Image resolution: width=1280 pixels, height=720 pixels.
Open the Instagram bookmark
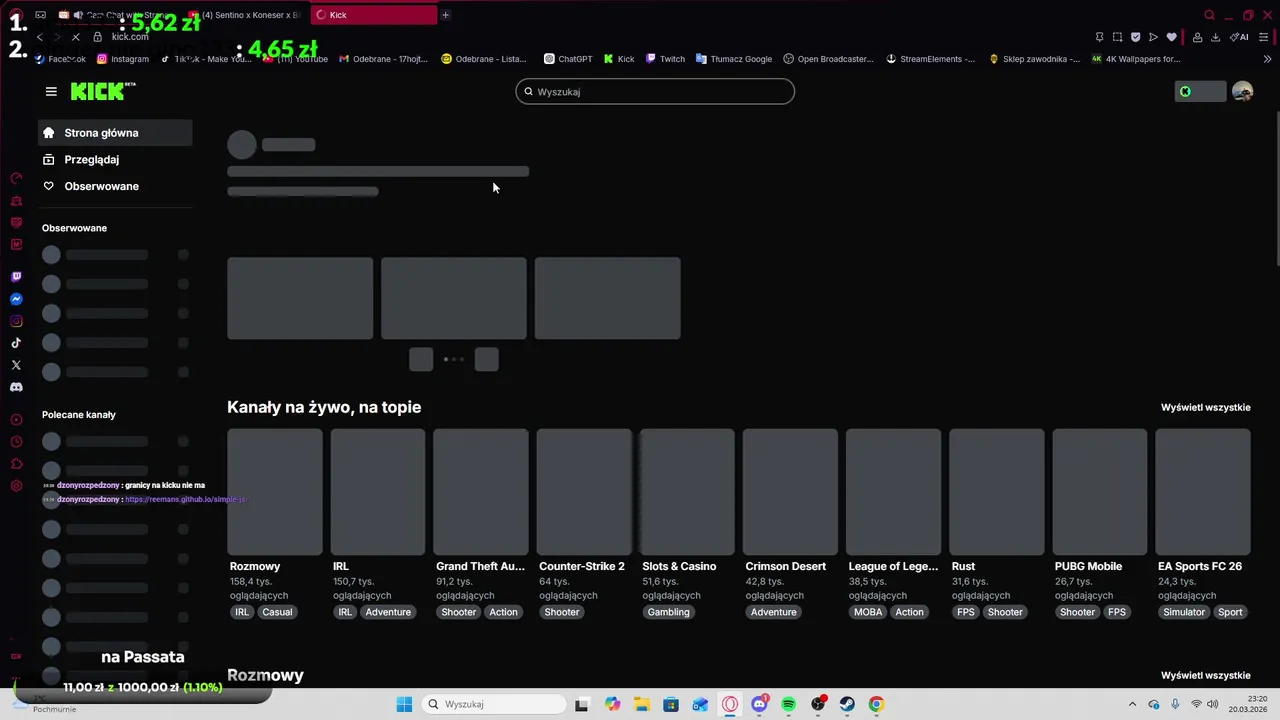123,59
